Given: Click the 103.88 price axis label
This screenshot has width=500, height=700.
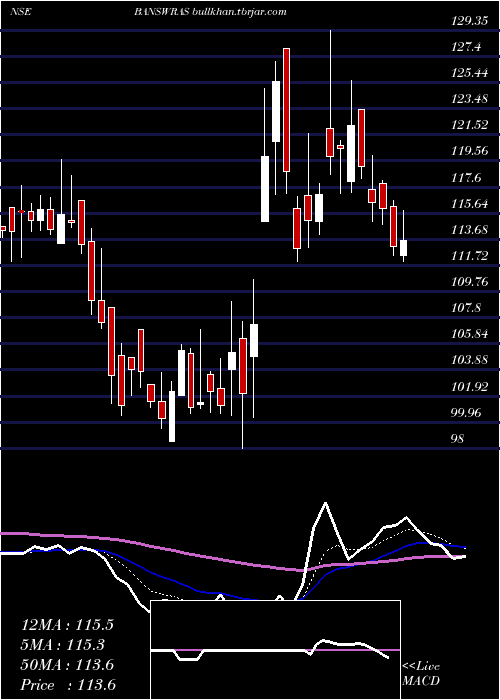Looking at the screenshot, I should (x=469, y=360).
